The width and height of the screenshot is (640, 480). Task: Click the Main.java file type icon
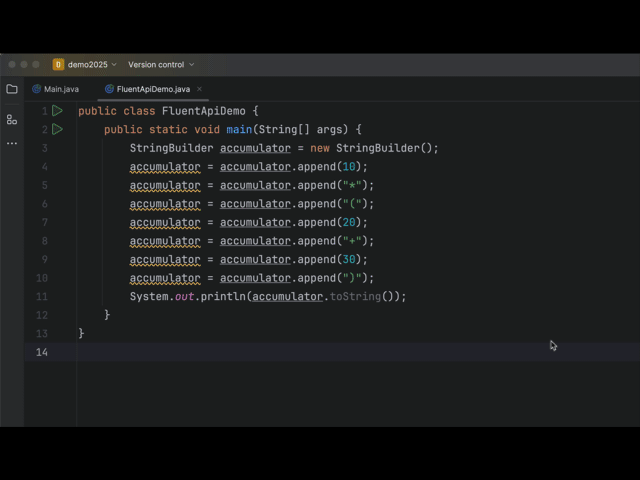(37, 89)
